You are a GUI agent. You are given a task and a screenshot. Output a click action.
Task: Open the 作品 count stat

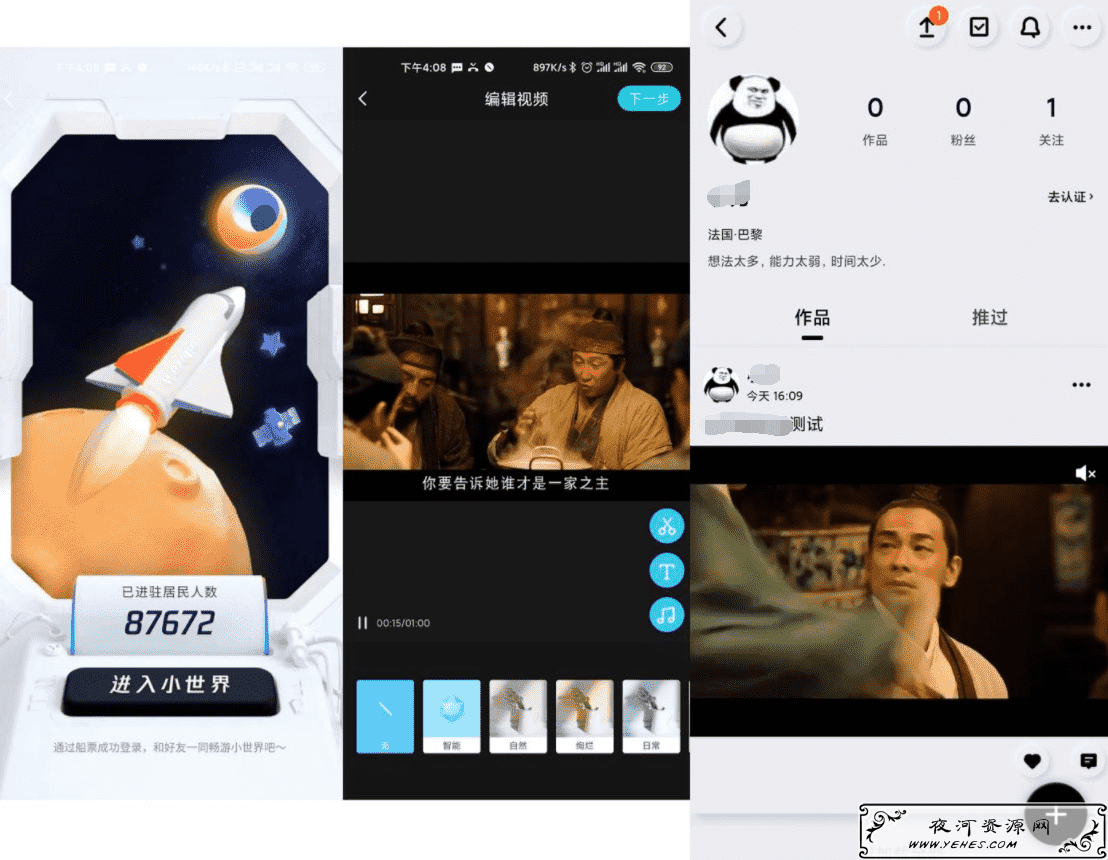click(875, 121)
